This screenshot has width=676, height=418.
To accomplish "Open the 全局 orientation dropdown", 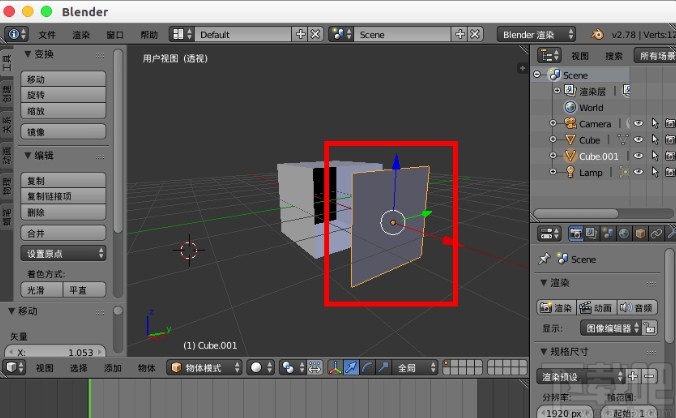I will [x=415, y=368].
